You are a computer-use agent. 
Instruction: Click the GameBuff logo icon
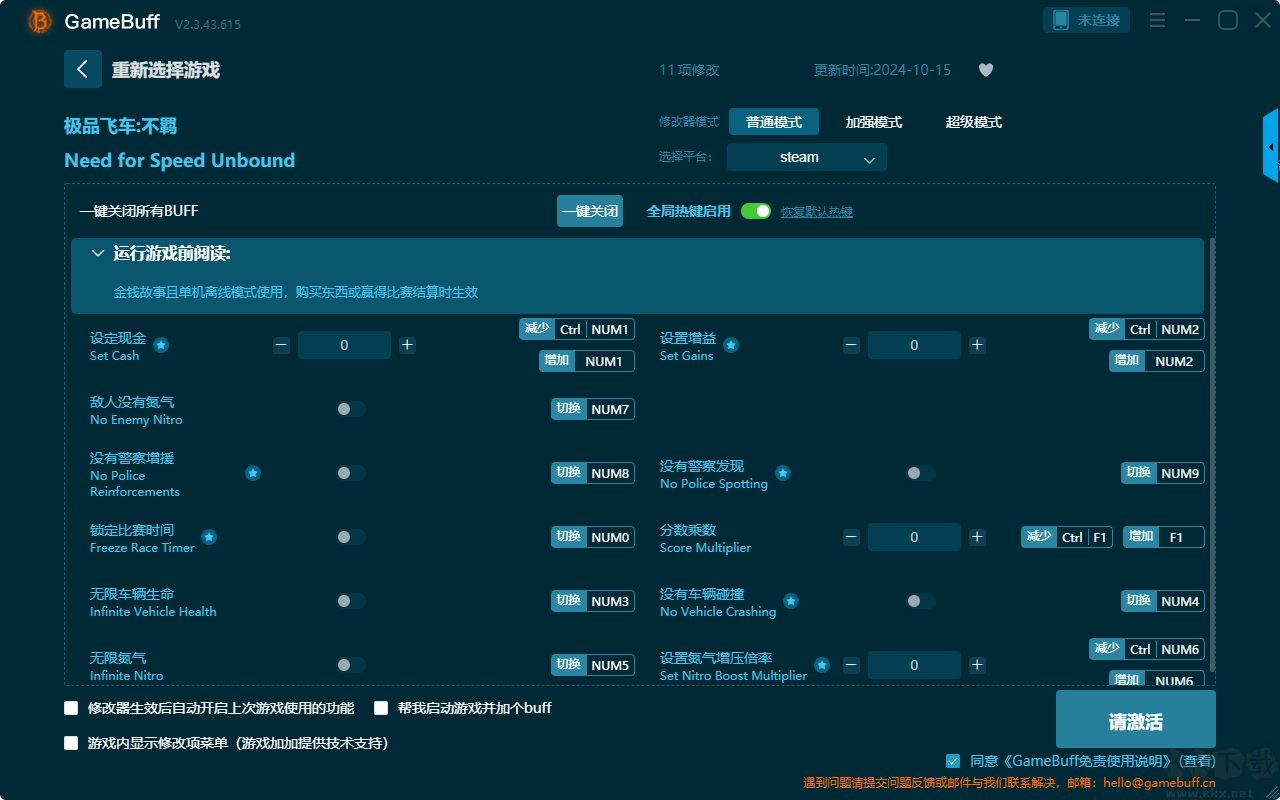click(x=40, y=21)
